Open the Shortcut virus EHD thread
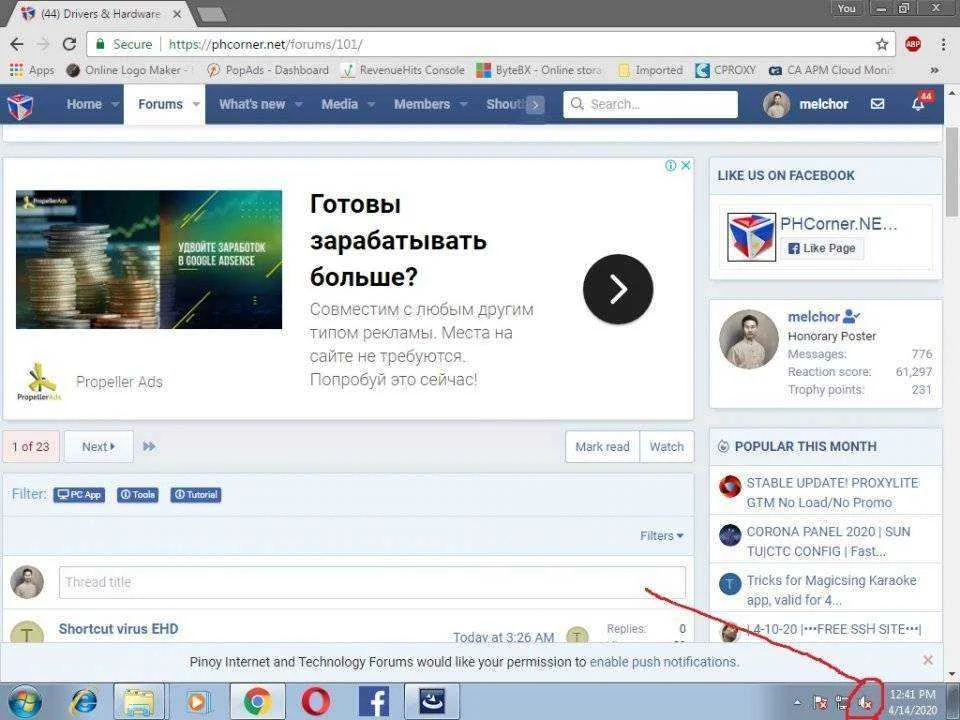The image size is (960, 720). pyautogui.click(x=118, y=629)
